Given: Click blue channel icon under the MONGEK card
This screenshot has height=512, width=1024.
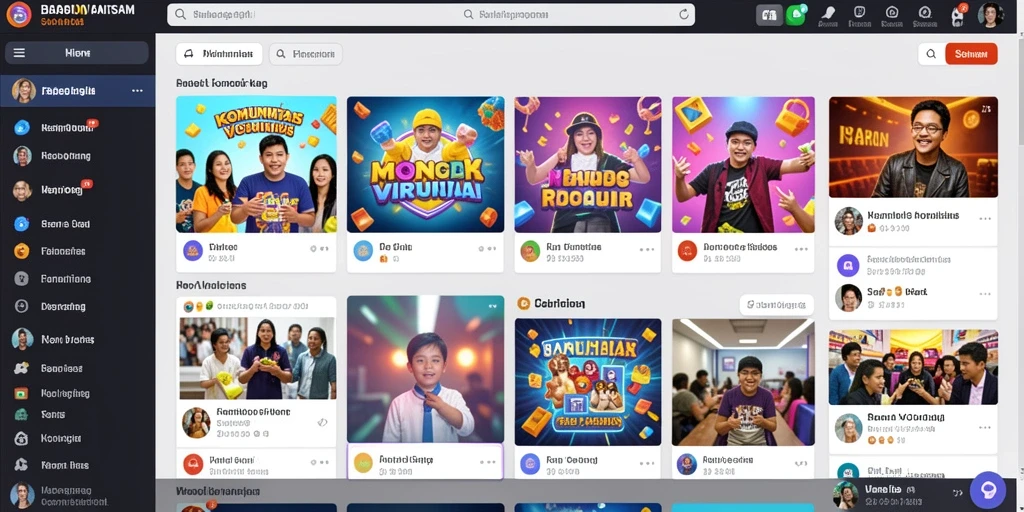Looking at the screenshot, I should coord(362,250).
